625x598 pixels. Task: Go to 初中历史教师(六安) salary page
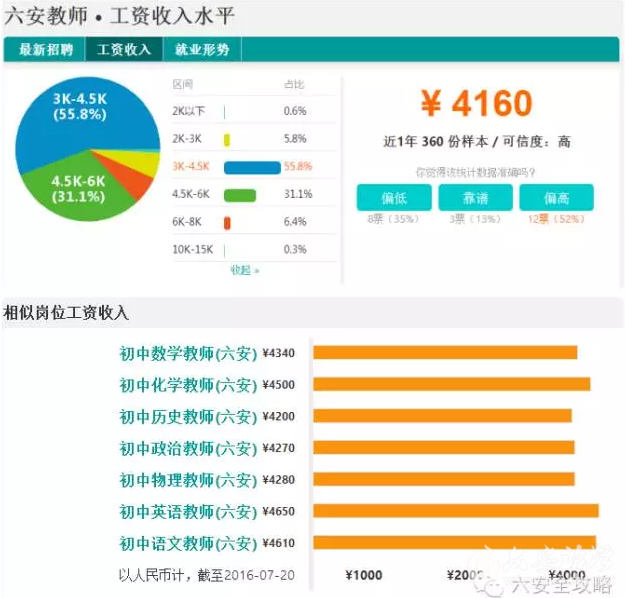pyautogui.click(x=188, y=417)
